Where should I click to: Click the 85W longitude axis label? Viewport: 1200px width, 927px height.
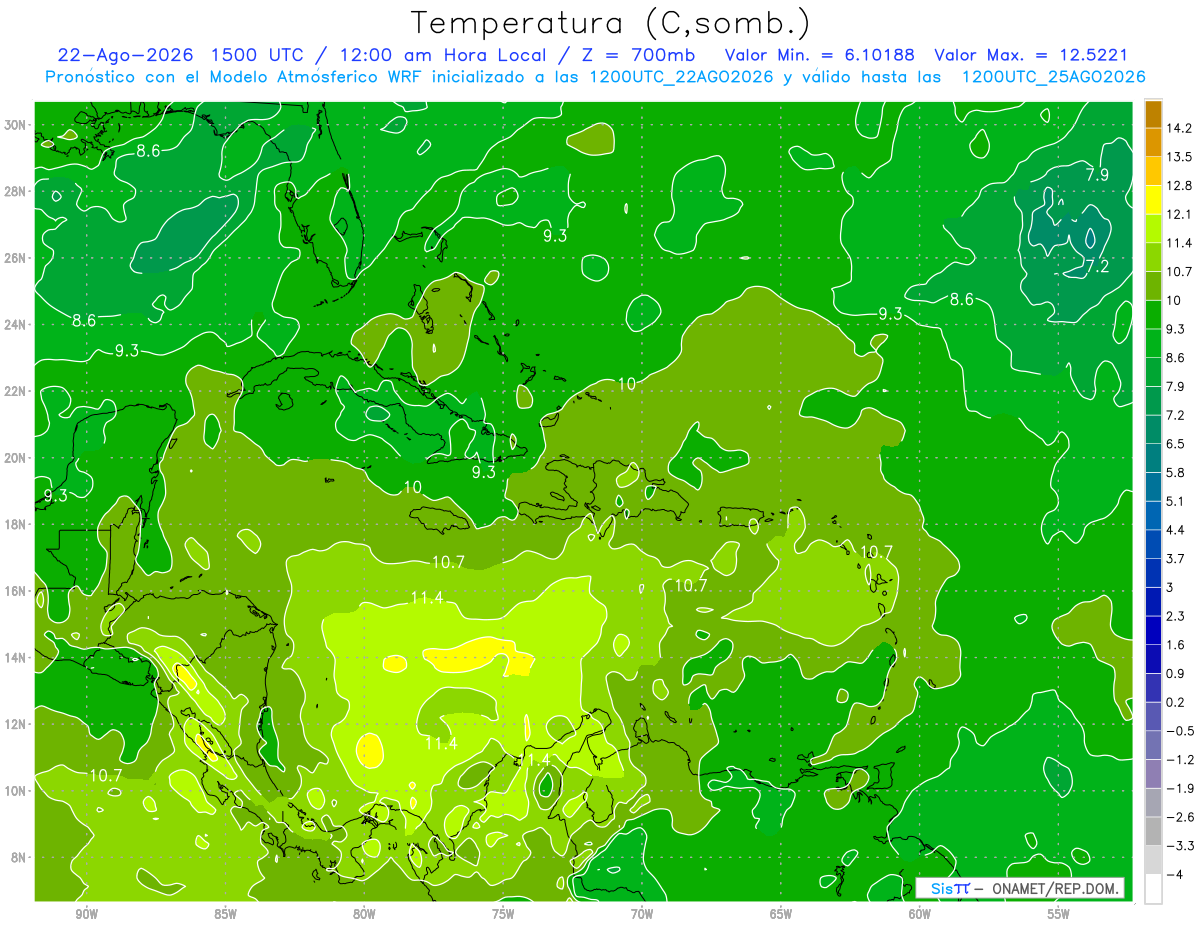225,914
